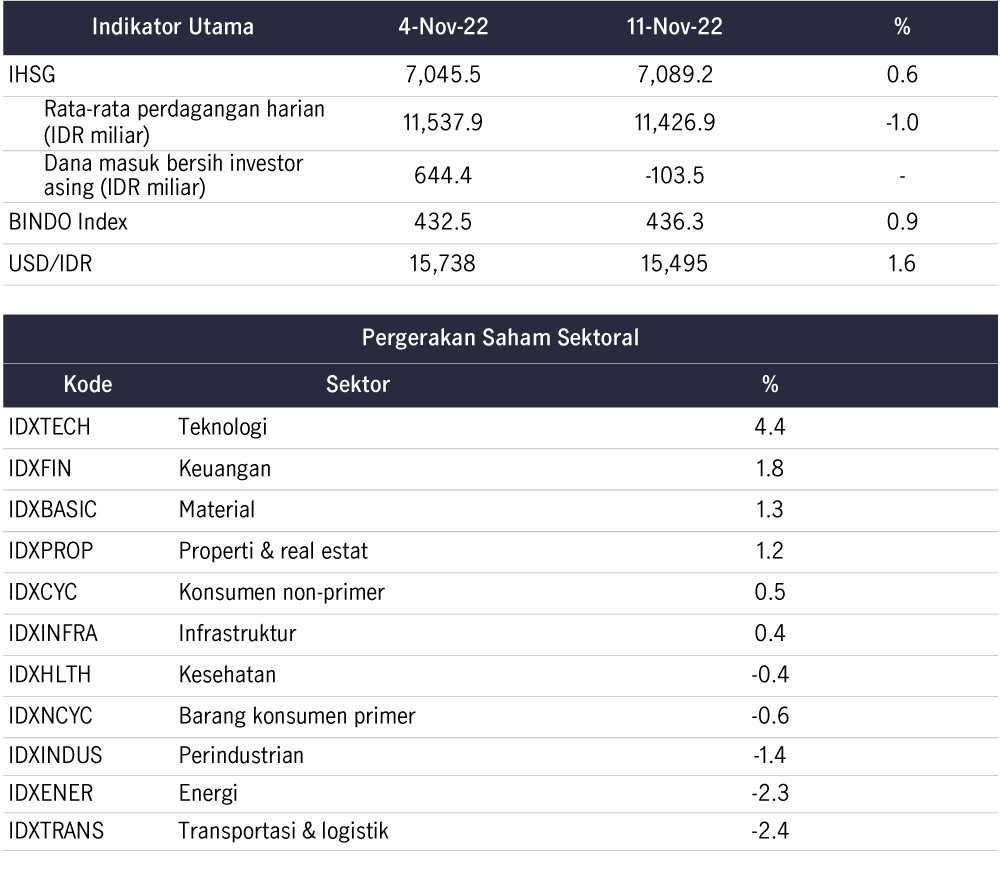This screenshot has width=1000, height=876.
Task: Click the IDXINDUS code
Action: 55,756
